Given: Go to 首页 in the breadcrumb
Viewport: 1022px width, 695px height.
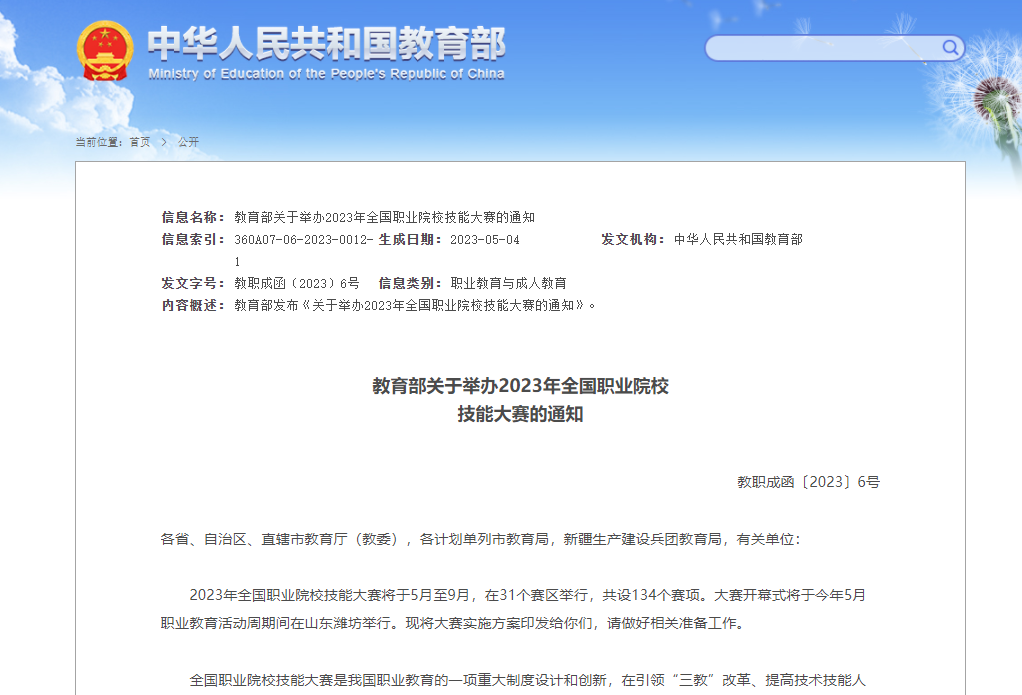Looking at the screenshot, I should click(x=140, y=142).
